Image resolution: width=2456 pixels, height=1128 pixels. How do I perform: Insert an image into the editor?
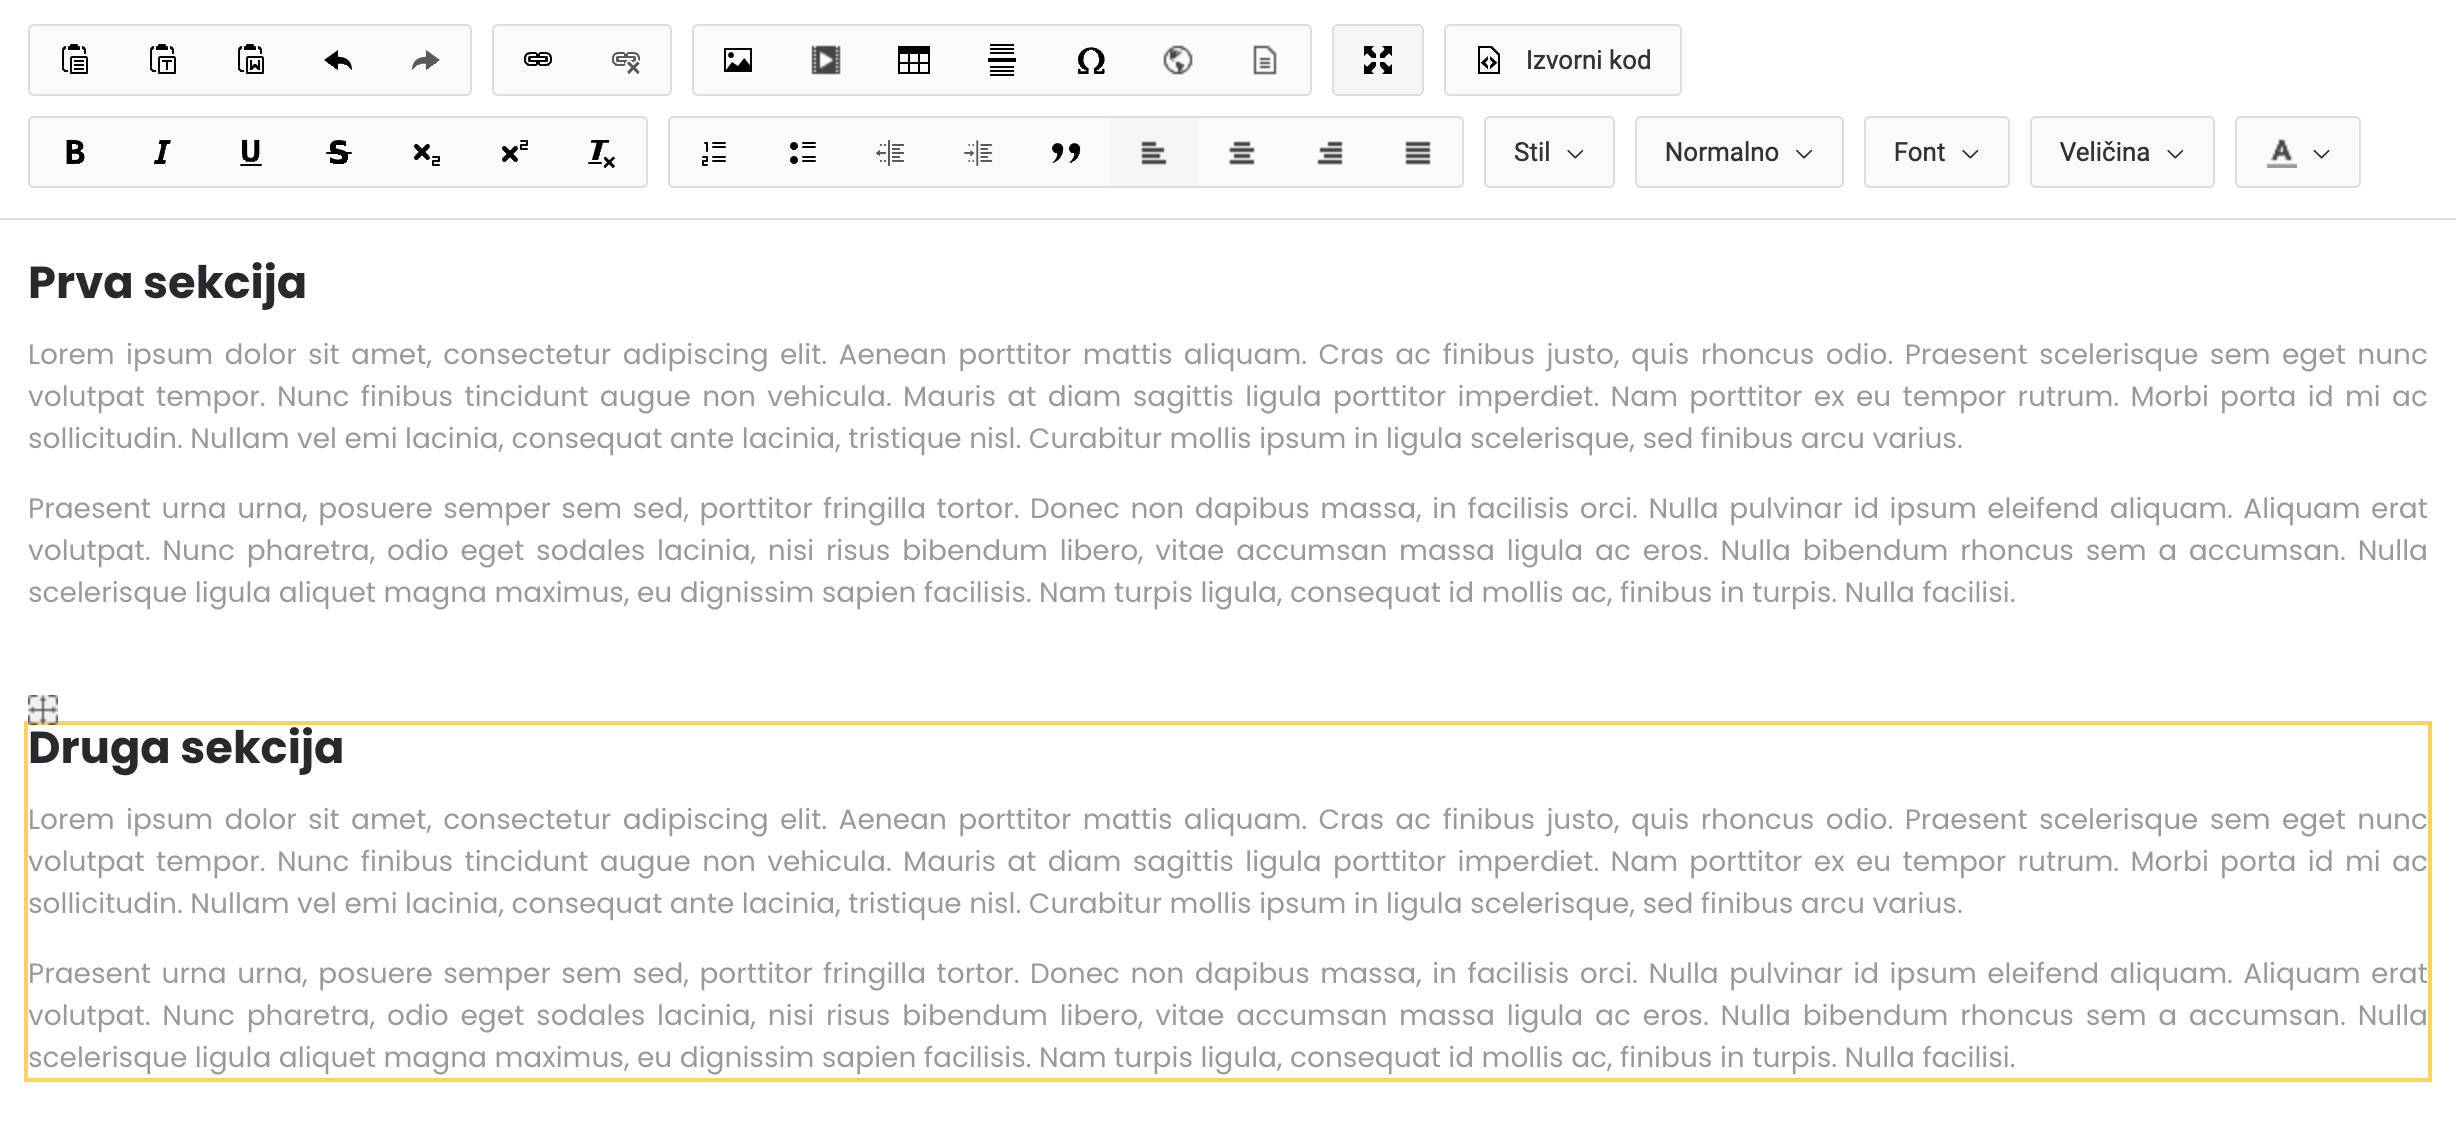coord(737,60)
